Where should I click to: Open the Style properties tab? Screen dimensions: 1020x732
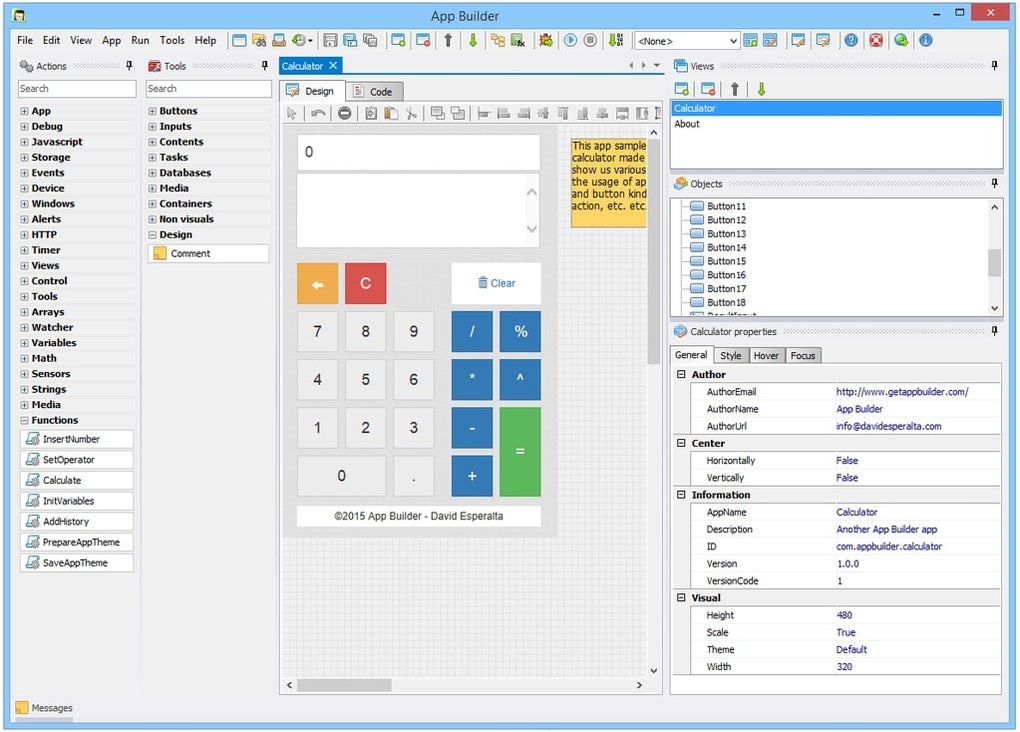[731, 355]
